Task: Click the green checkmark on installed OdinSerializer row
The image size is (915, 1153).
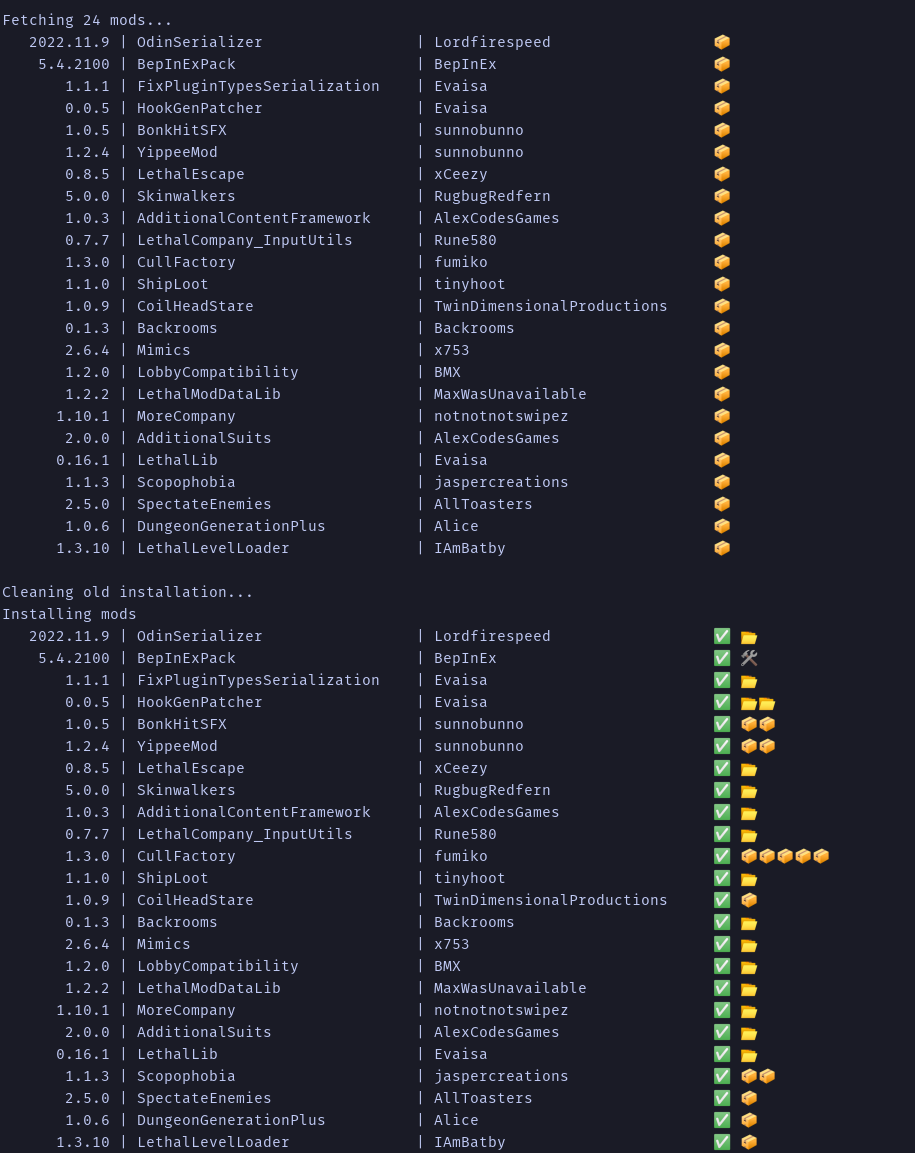Action: point(722,636)
